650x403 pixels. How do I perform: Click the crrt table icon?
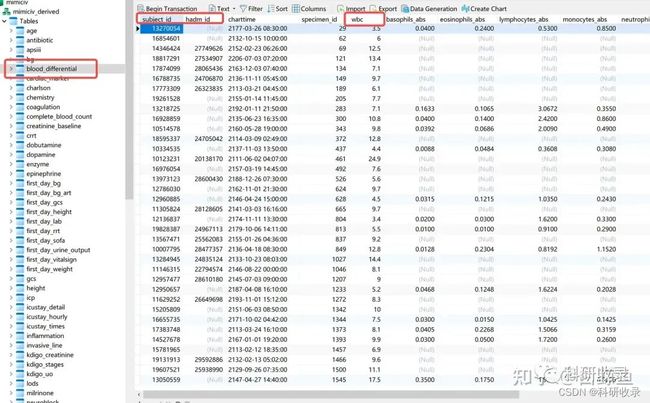[x=20, y=136]
